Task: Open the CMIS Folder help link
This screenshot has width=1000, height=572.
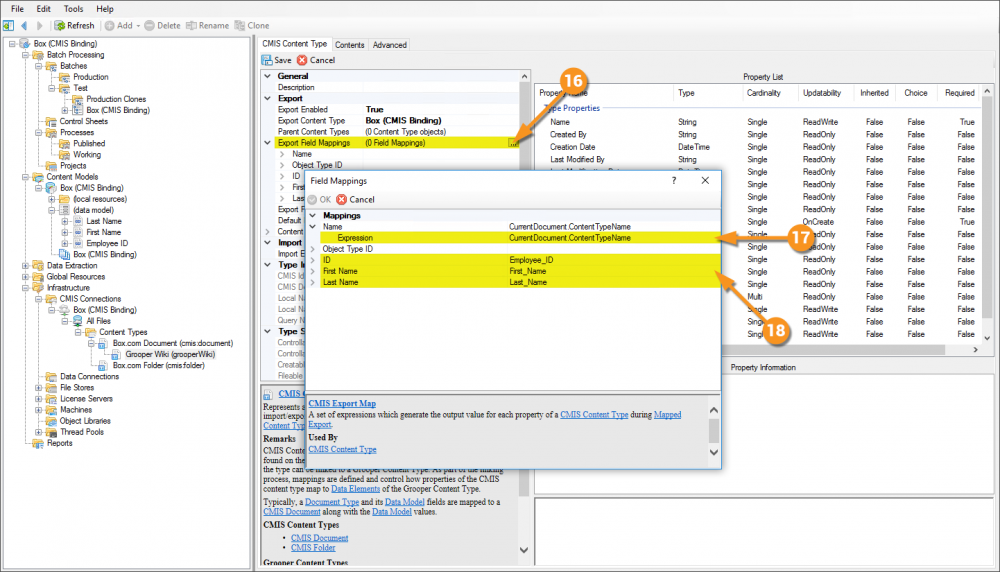Action: pyautogui.click(x=313, y=548)
